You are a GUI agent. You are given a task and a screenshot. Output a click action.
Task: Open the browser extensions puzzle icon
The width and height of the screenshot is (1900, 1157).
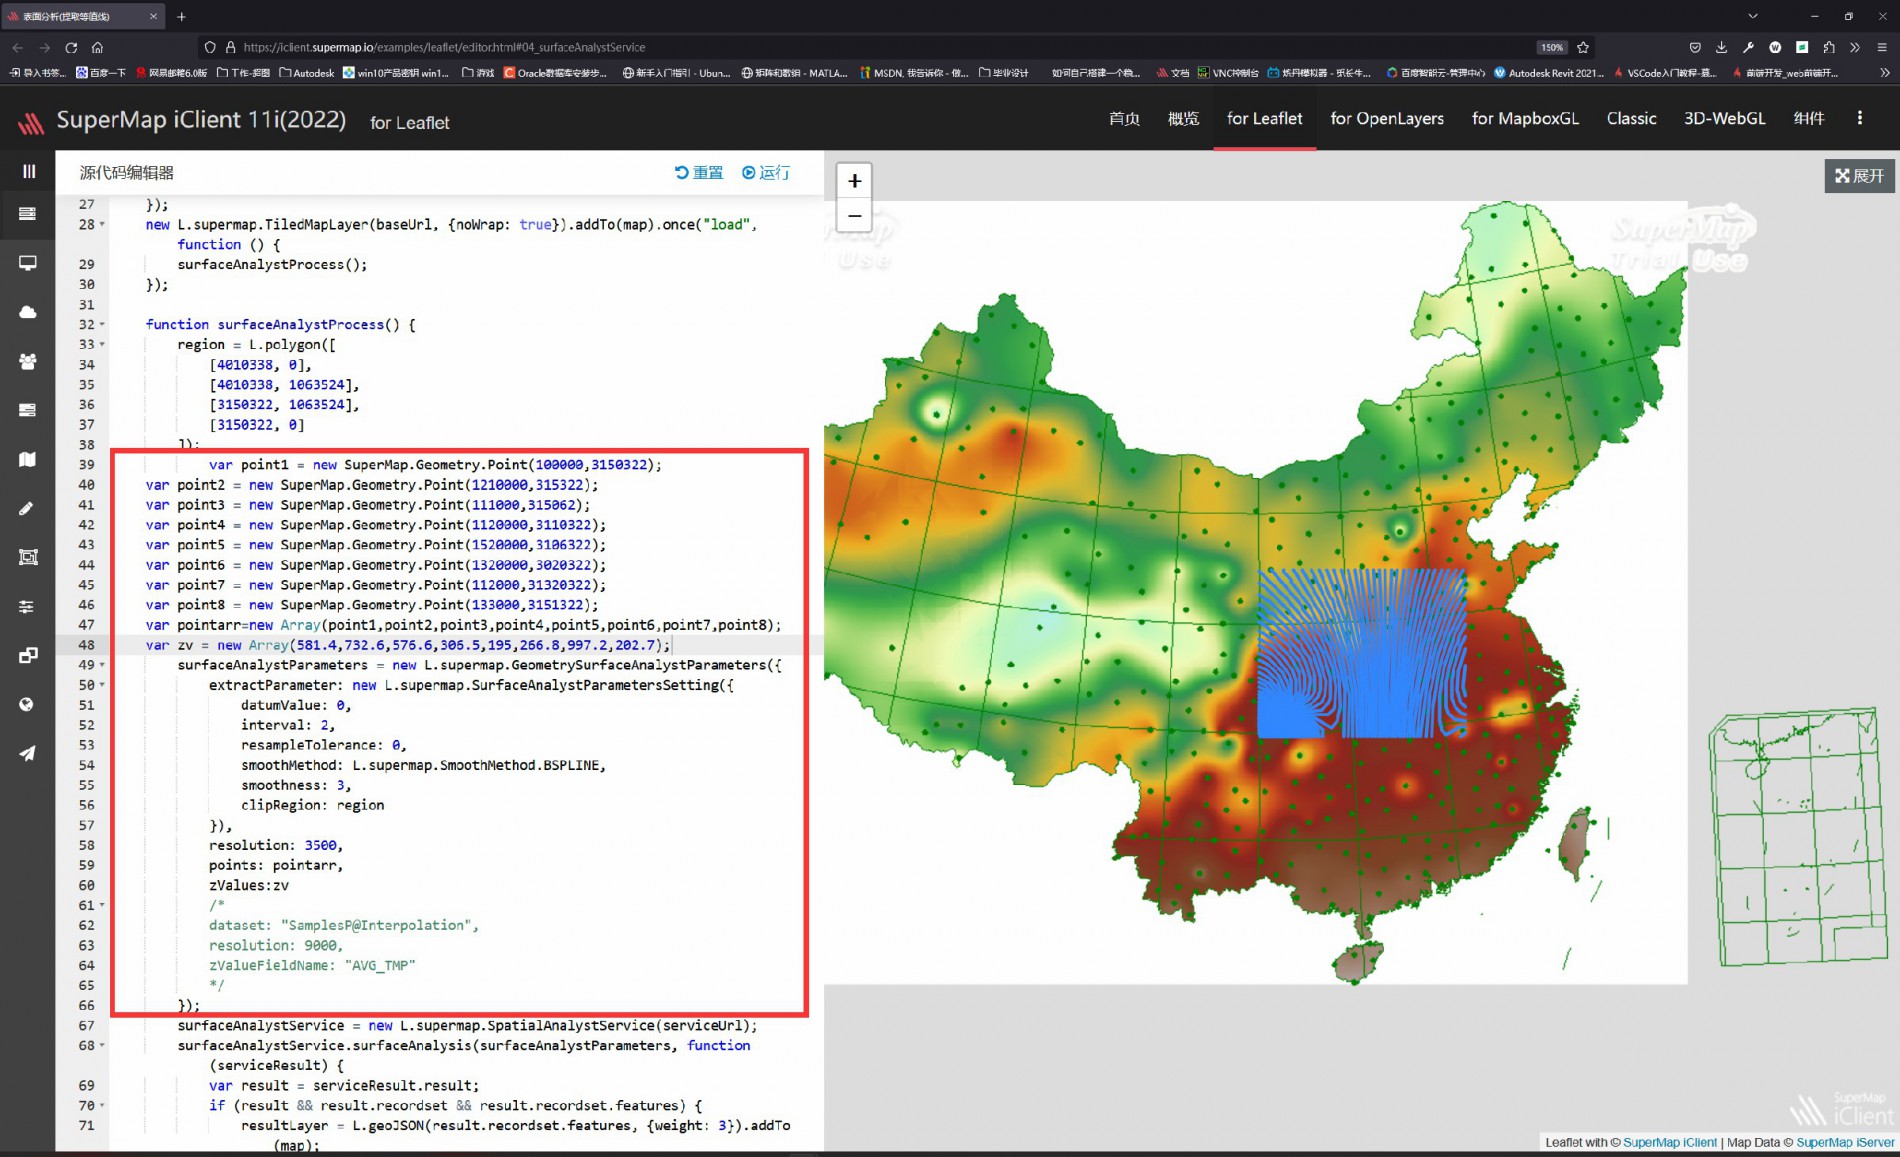pos(1829,47)
